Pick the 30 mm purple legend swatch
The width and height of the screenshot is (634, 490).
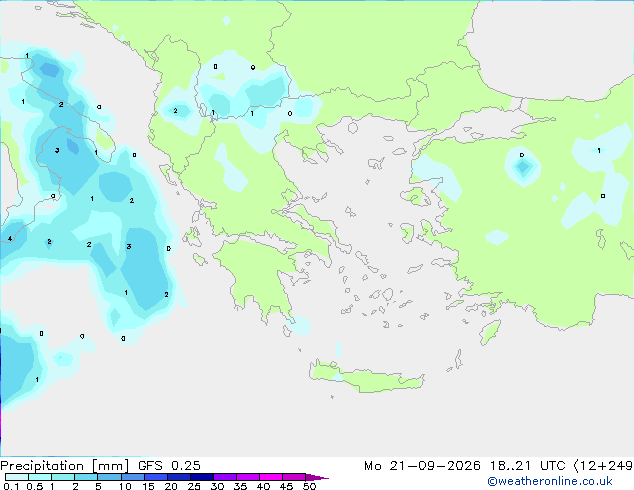pyautogui.click(x=224, y=477)
